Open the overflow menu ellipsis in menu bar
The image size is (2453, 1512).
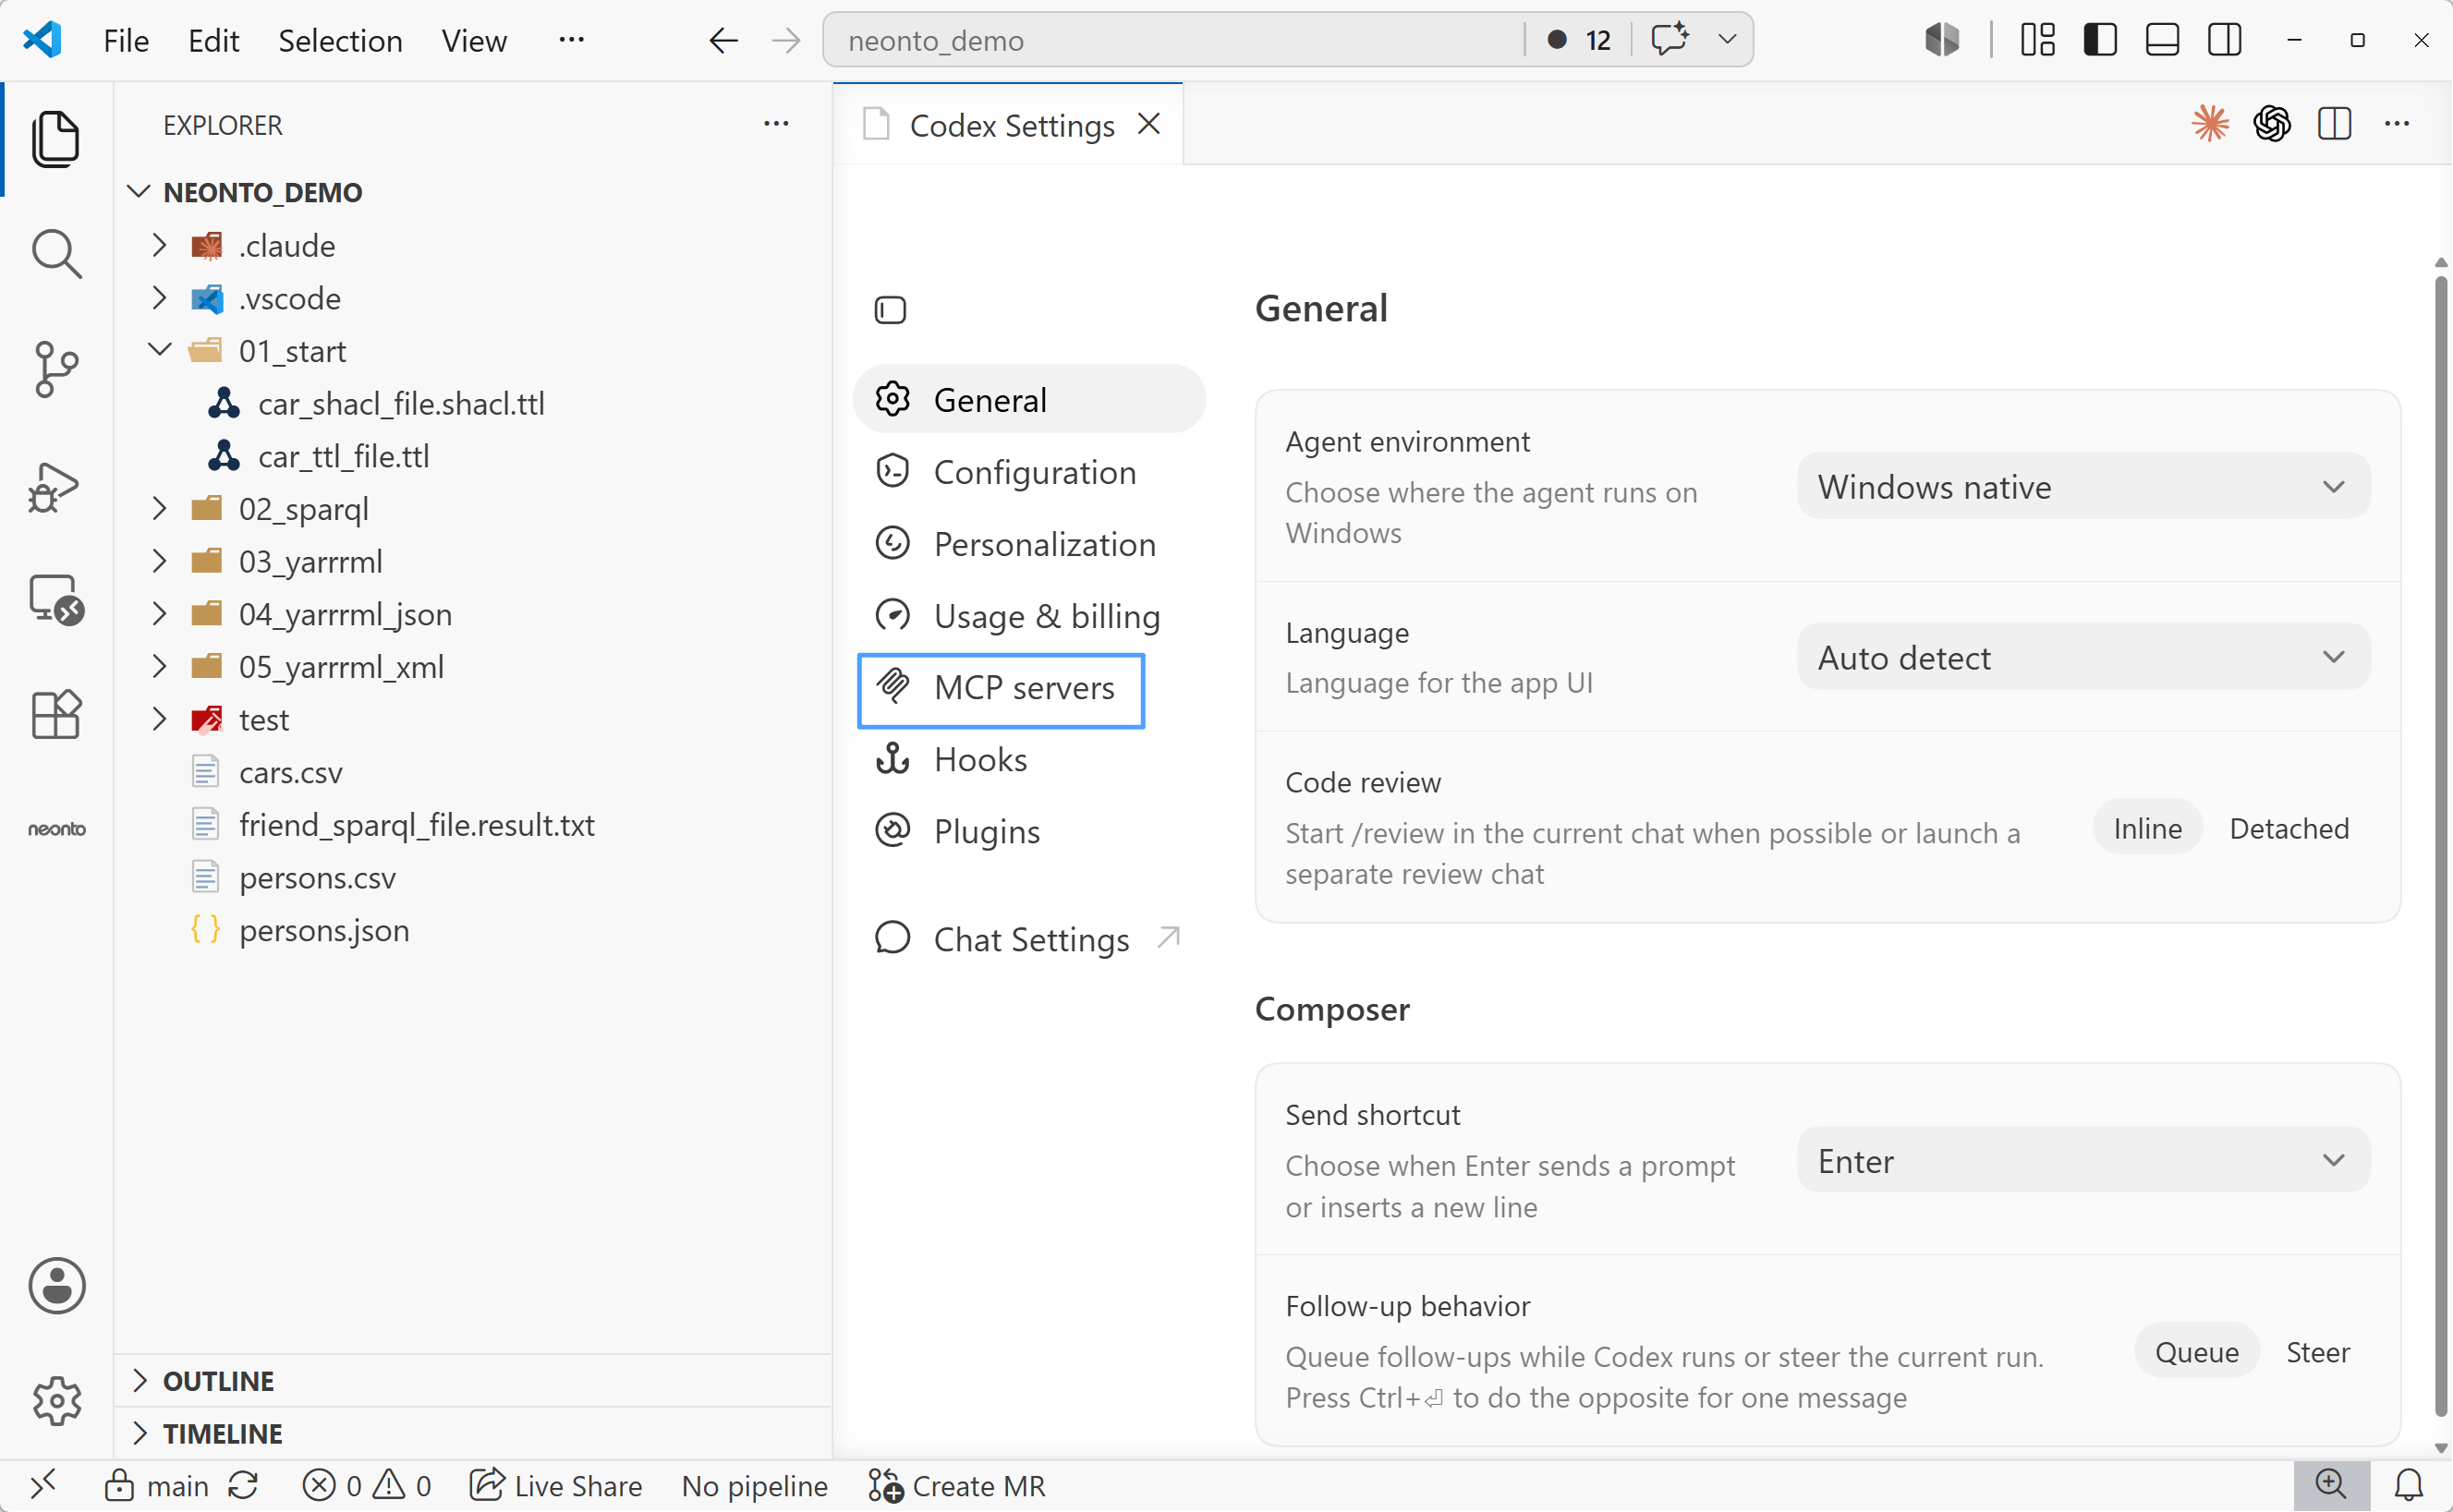[571, 40]
